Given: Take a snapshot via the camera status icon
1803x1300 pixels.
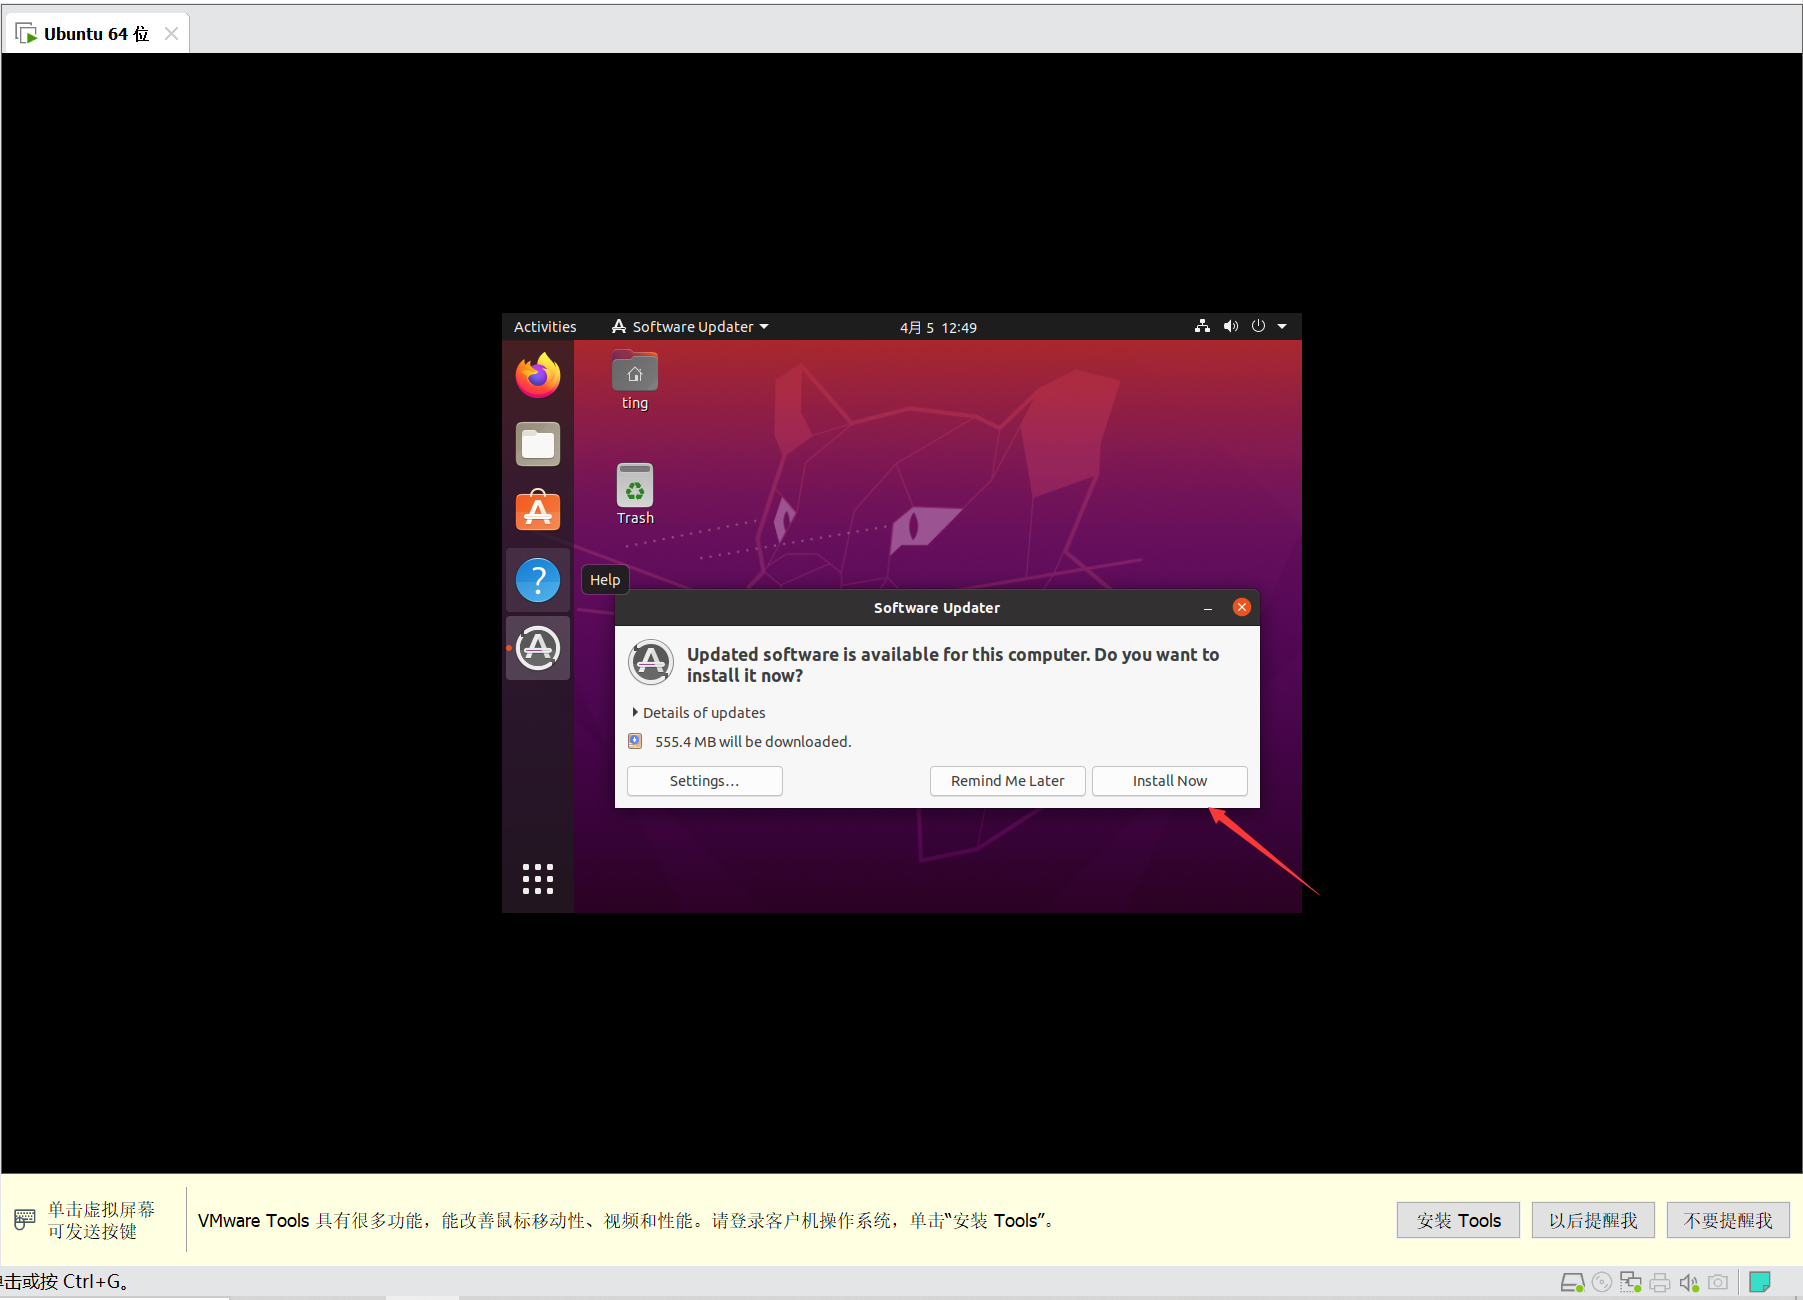Looking at the screenshot, I should pos(1717,1282).
